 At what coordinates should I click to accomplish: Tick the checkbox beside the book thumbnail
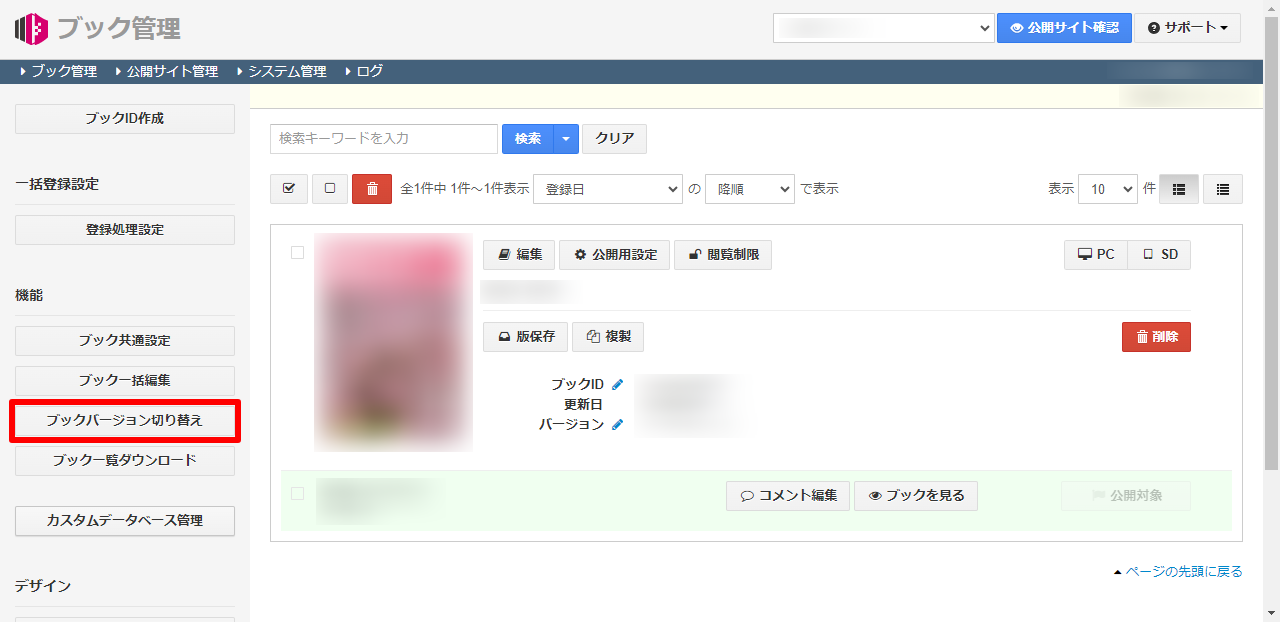[297, 253]
